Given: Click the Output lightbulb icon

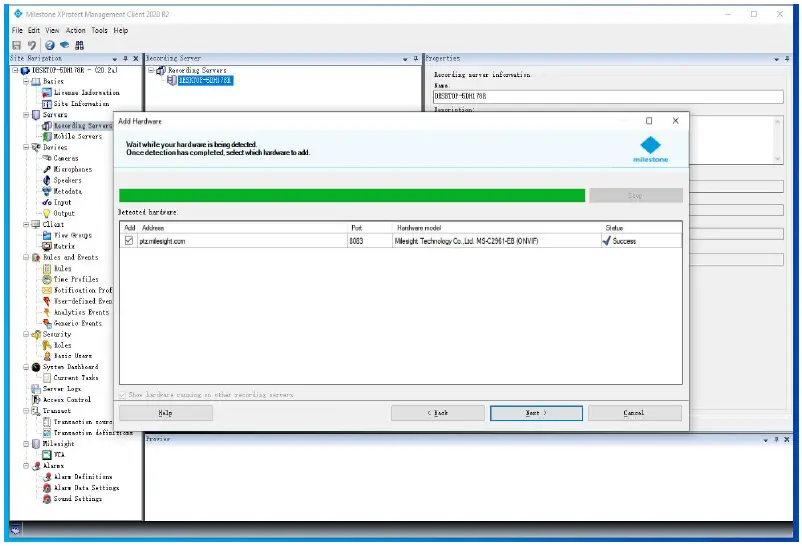Looking at the screenshot, I should 47,213.
